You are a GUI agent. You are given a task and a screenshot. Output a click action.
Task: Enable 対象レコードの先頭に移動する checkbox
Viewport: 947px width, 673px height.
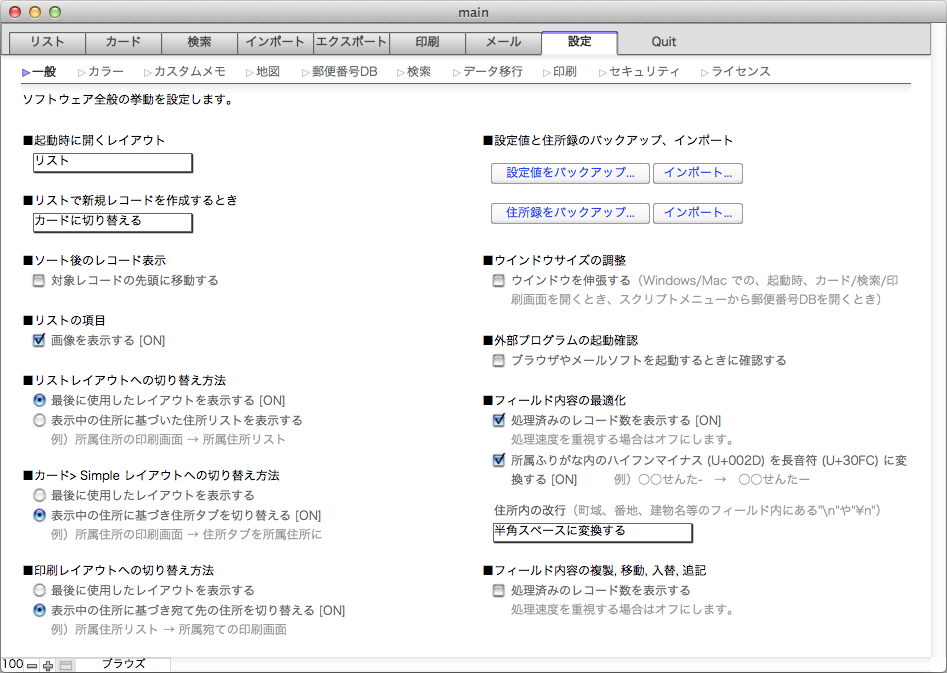click(x=39, y=281)
